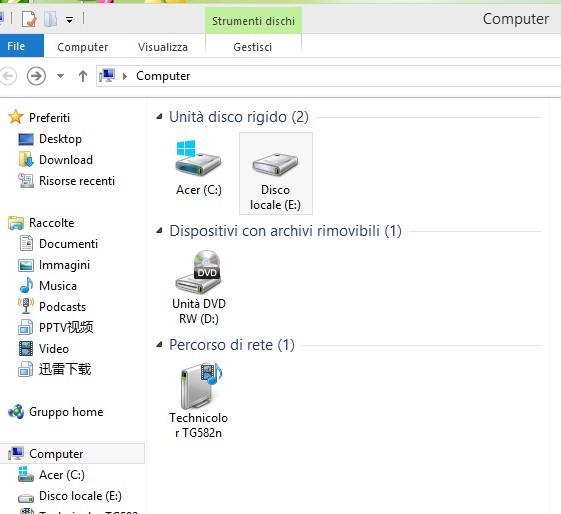Image resolution: width=561 pixels, height=514 pixels.
Task: Open the Unità DVD RW (D:) drive
Action: tap(199, 272)
